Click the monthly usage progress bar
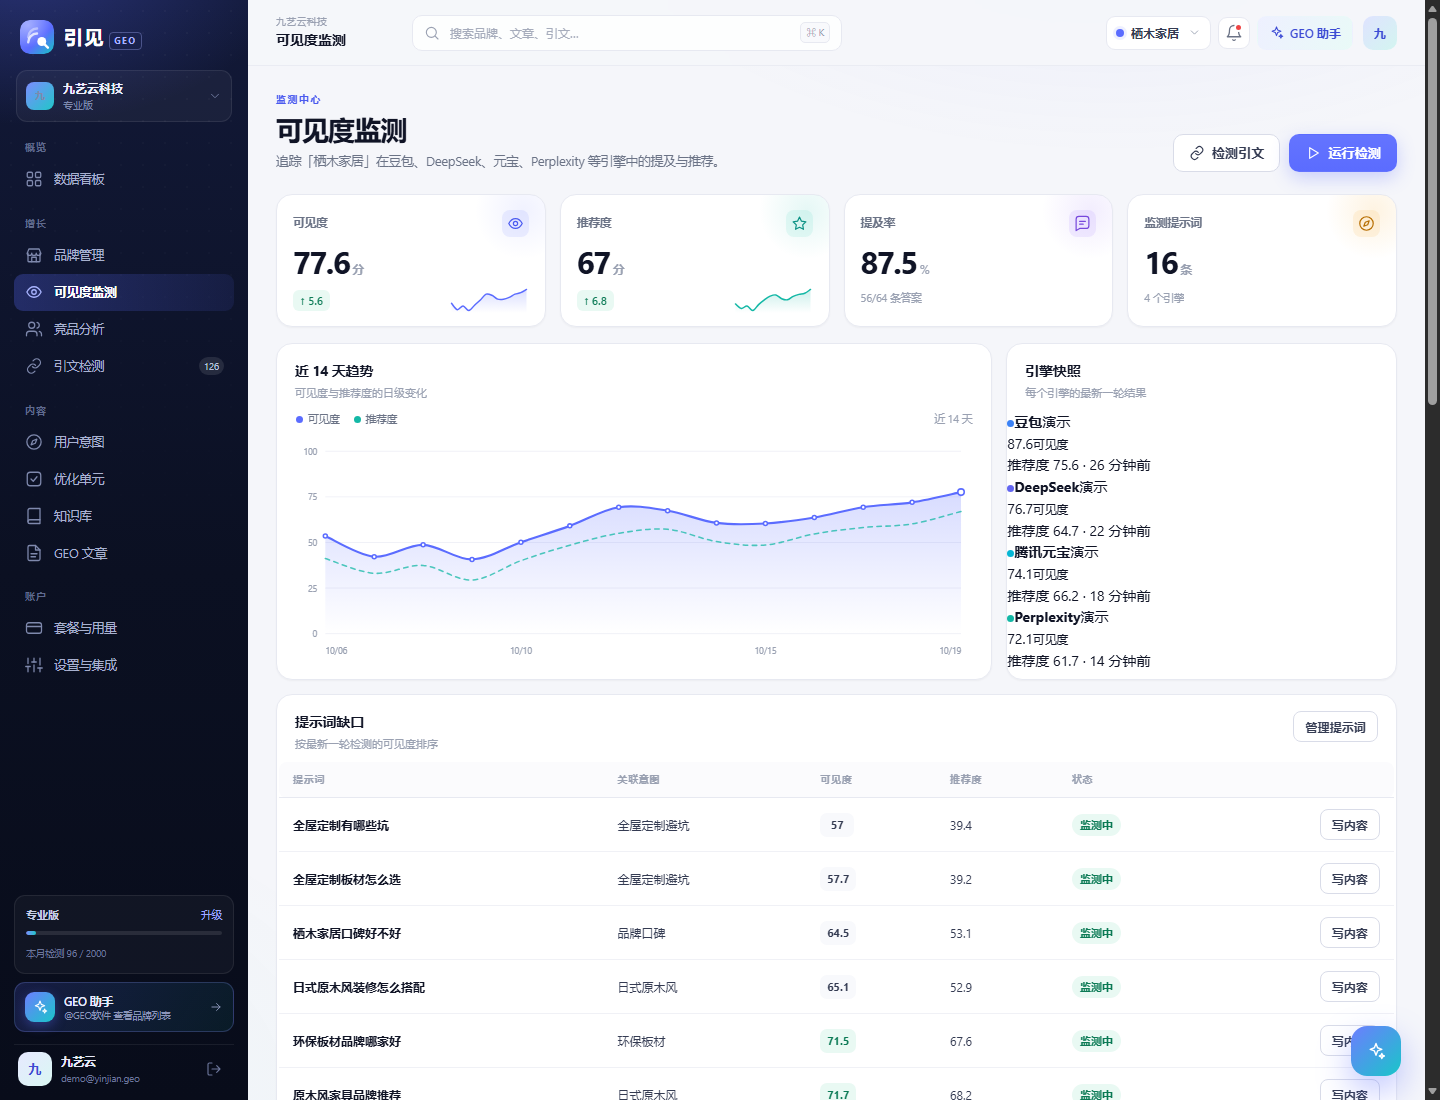 click(x=124, y=933)
